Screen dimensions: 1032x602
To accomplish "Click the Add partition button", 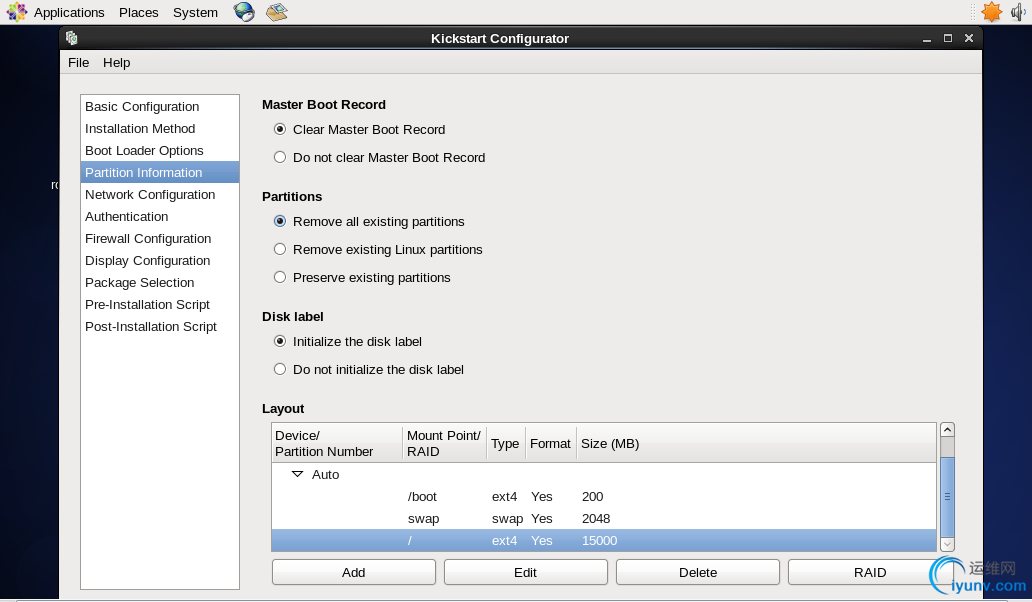I will click(x=353, y=572).
